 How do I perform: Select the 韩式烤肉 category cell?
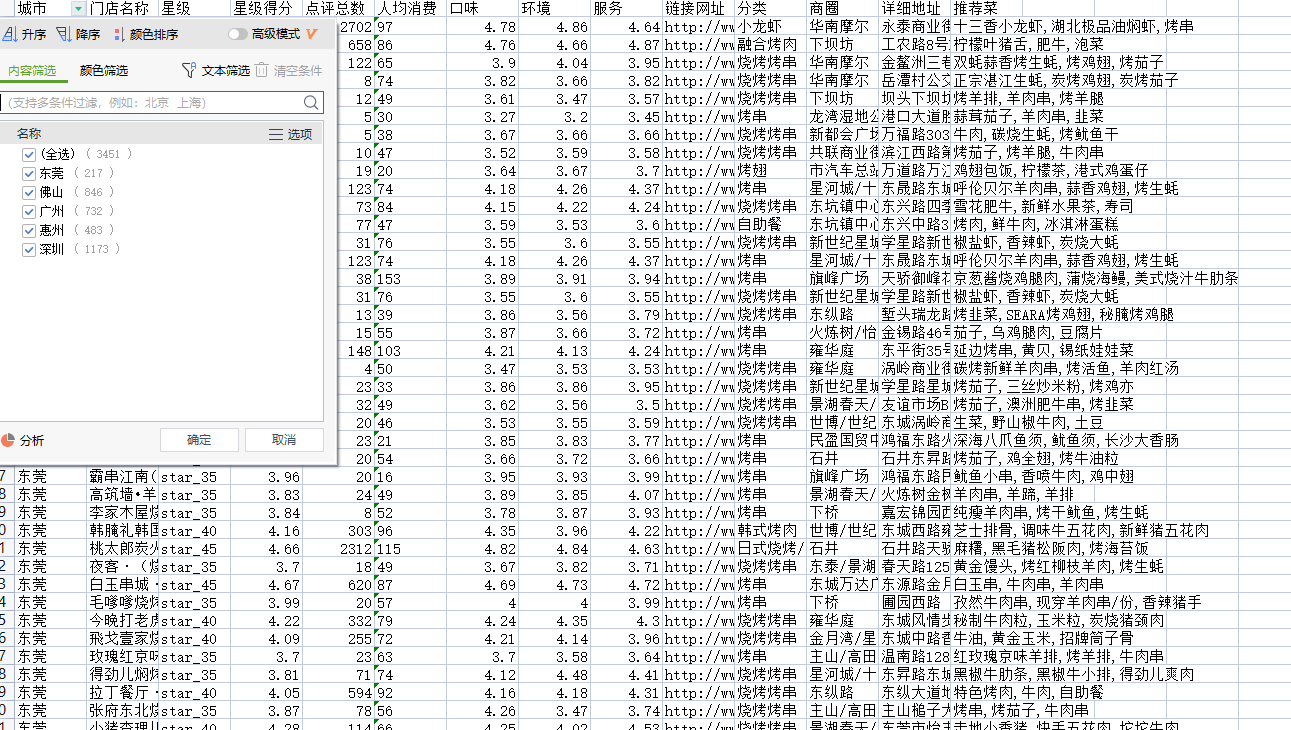coord(770,531)
